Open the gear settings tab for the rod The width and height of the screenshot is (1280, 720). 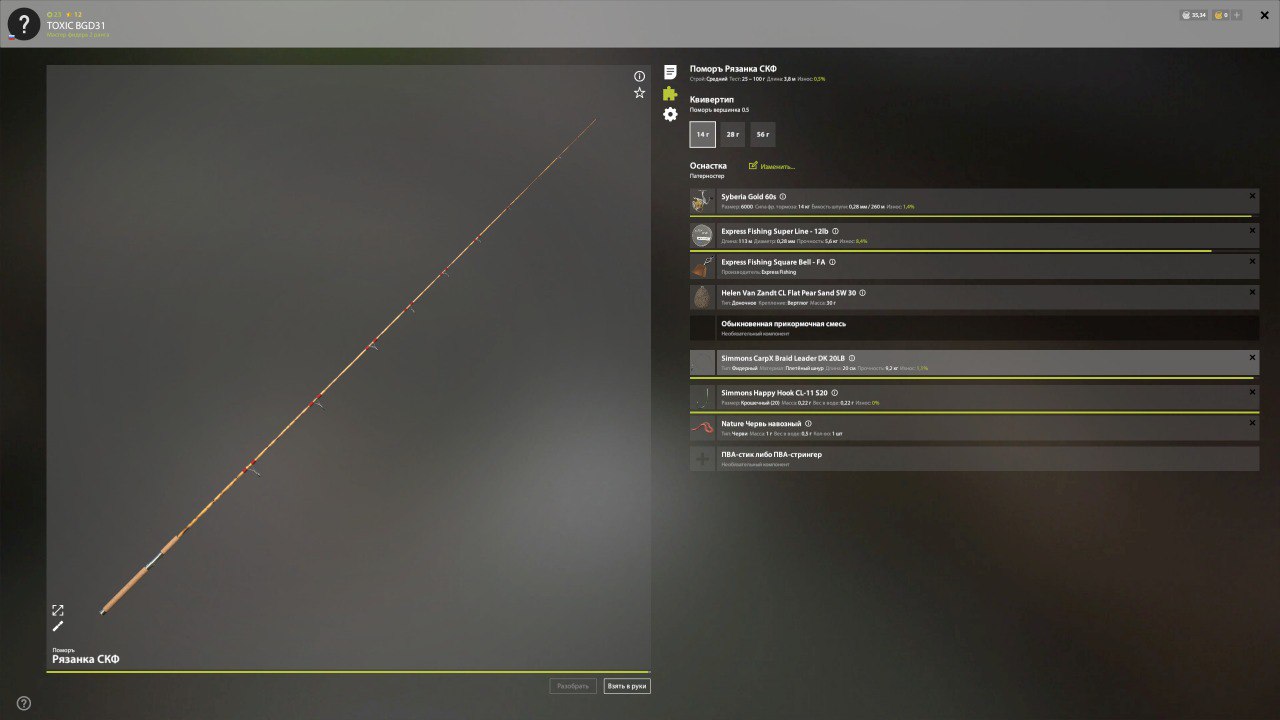(670, 114)
